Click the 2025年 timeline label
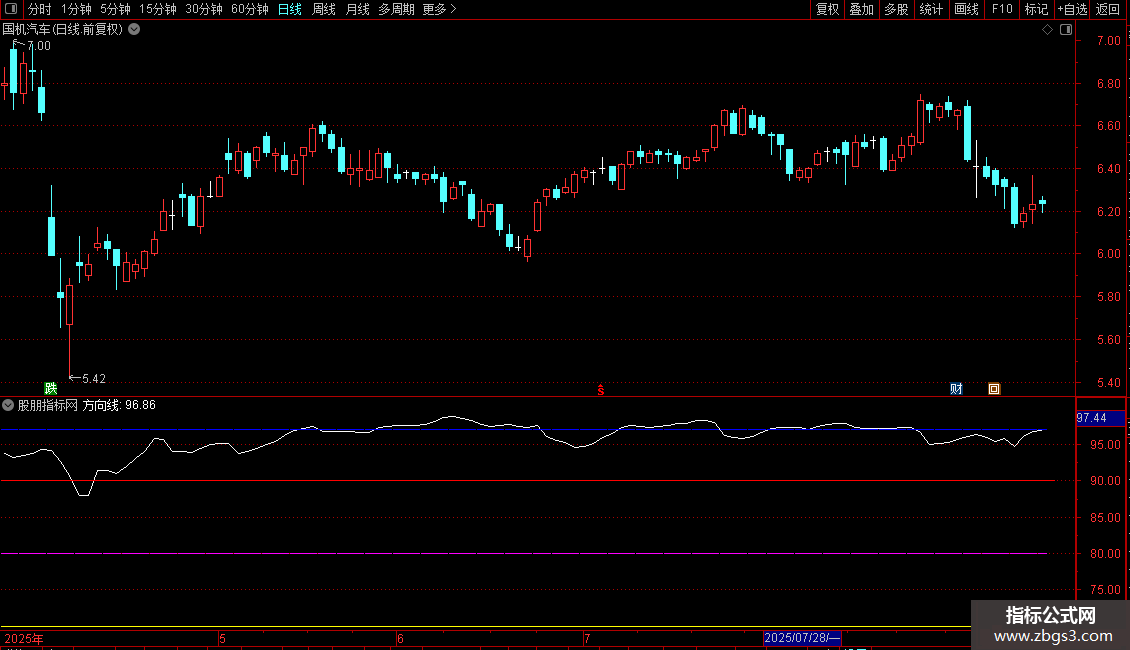 [x=24, y=638]
